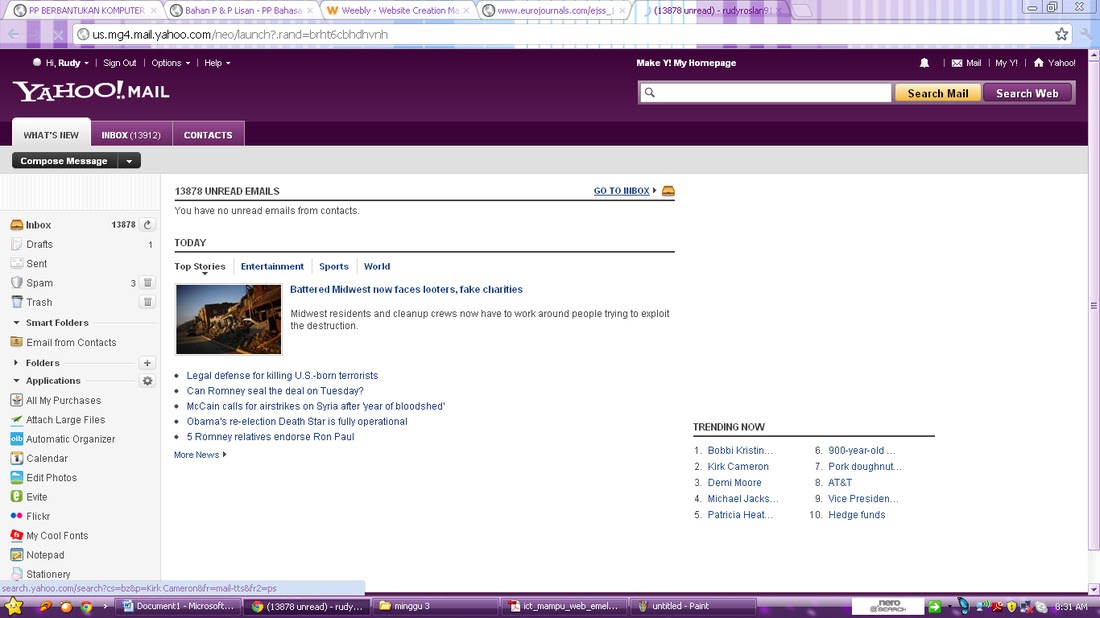Switch to Document1 Microsoft Word taskbar item
This screenshot has width=1100, height=618.
[180, 606]
